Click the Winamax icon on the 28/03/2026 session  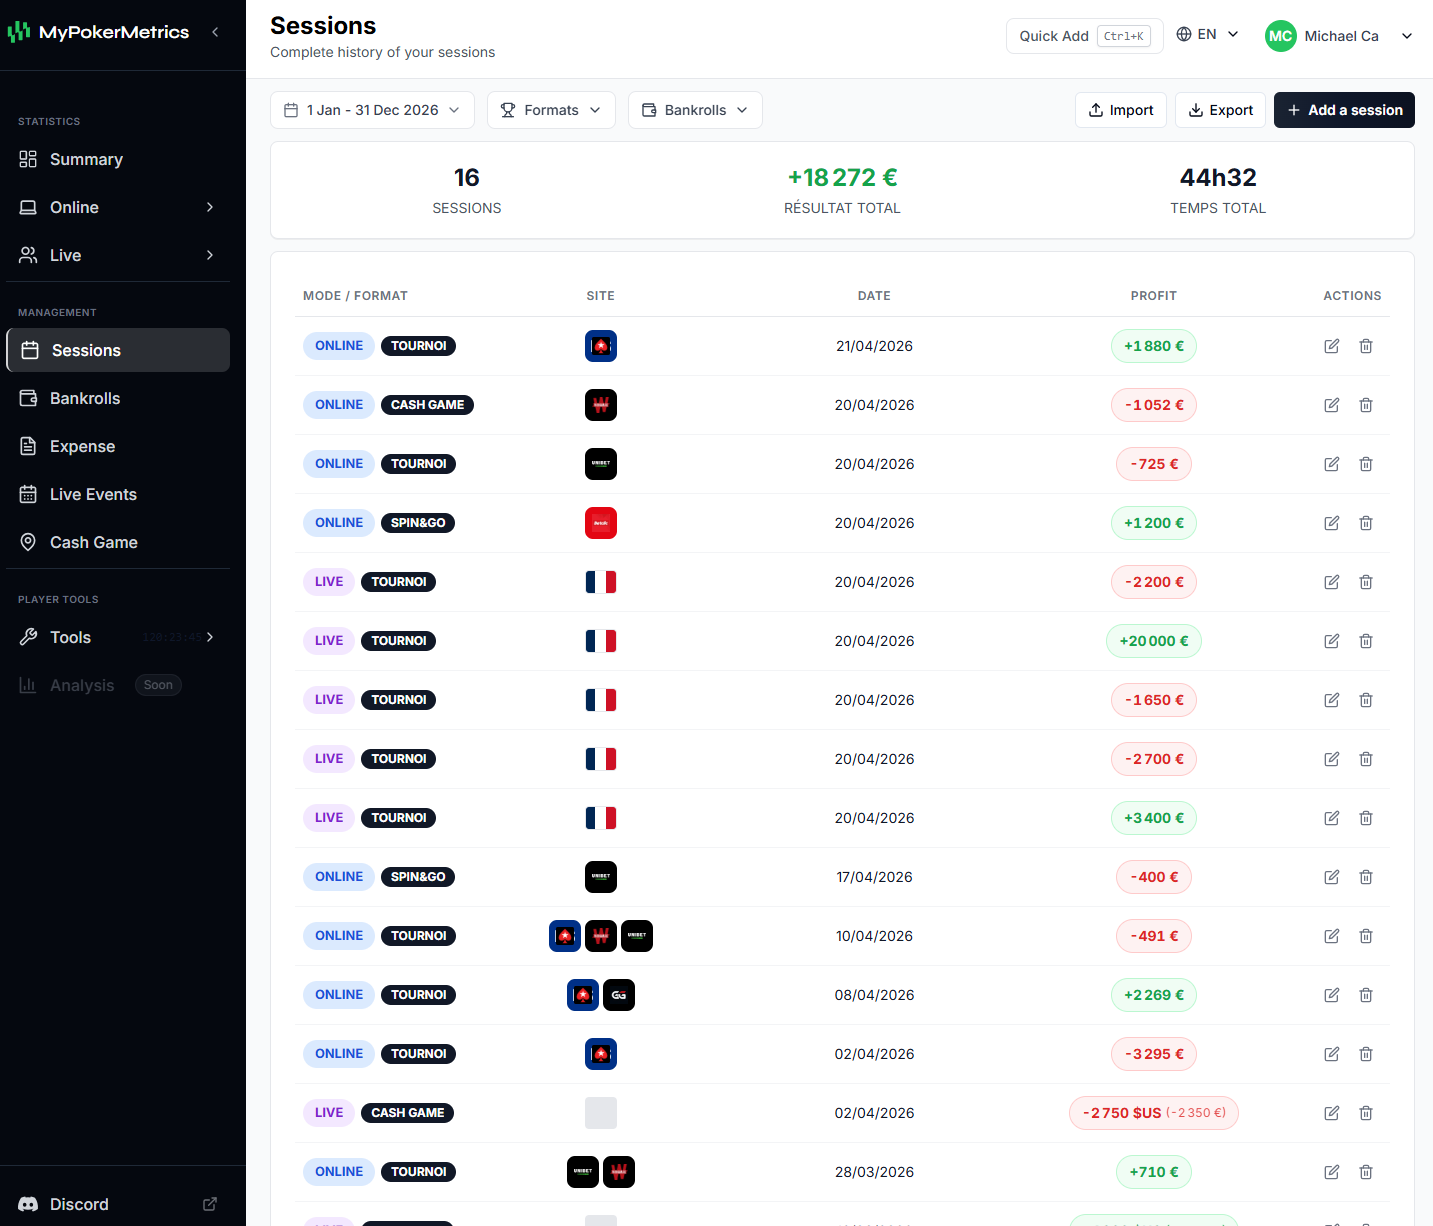coord(619,1172)
